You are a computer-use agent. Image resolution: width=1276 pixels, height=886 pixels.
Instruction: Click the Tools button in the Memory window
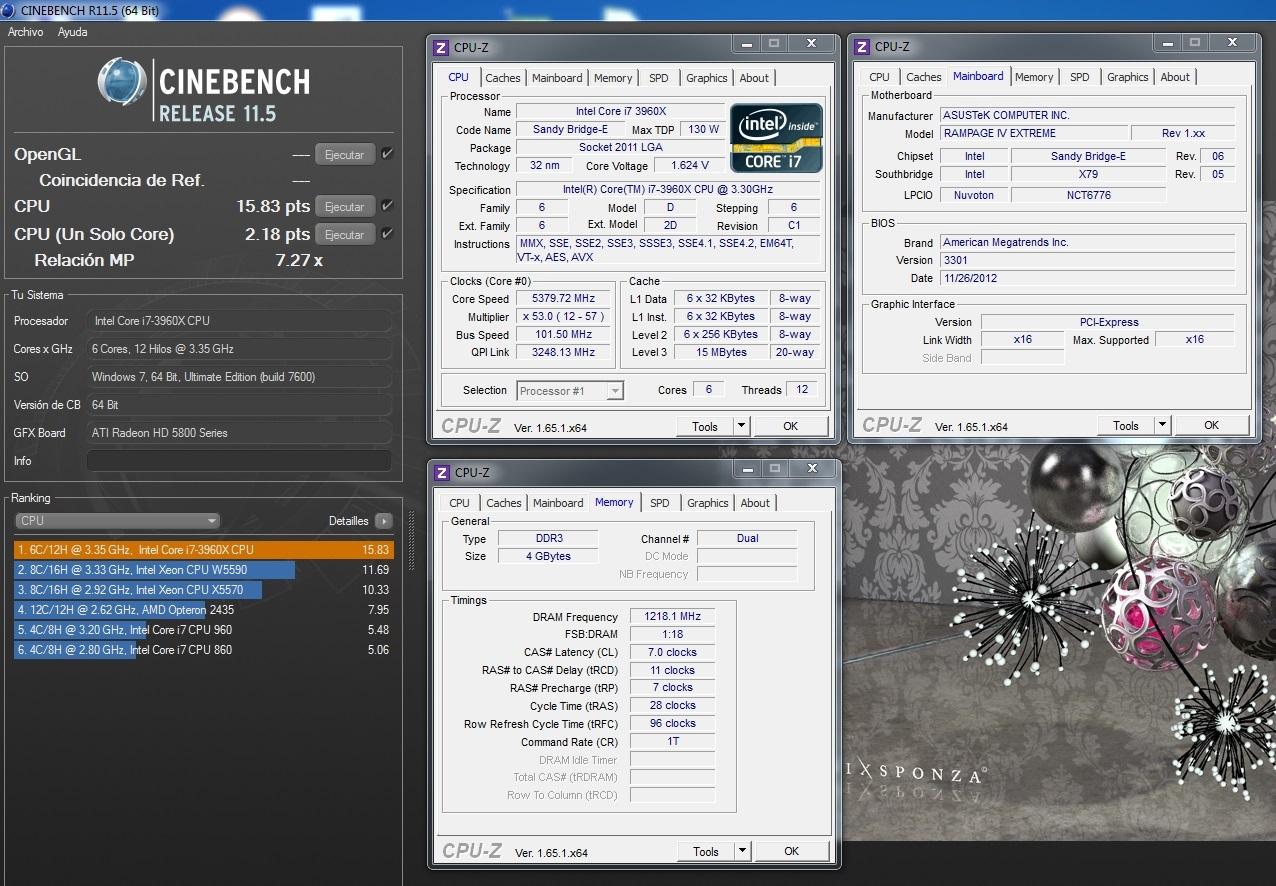[706, 851]
